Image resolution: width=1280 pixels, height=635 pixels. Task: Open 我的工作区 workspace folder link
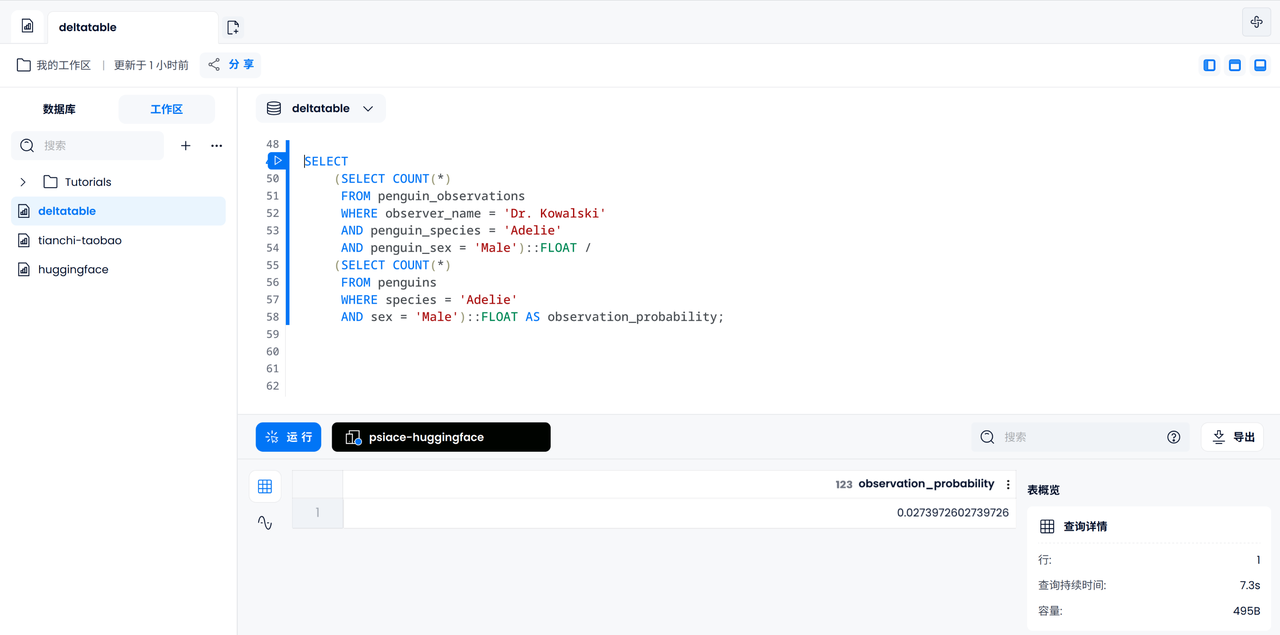tap(54, 65)
